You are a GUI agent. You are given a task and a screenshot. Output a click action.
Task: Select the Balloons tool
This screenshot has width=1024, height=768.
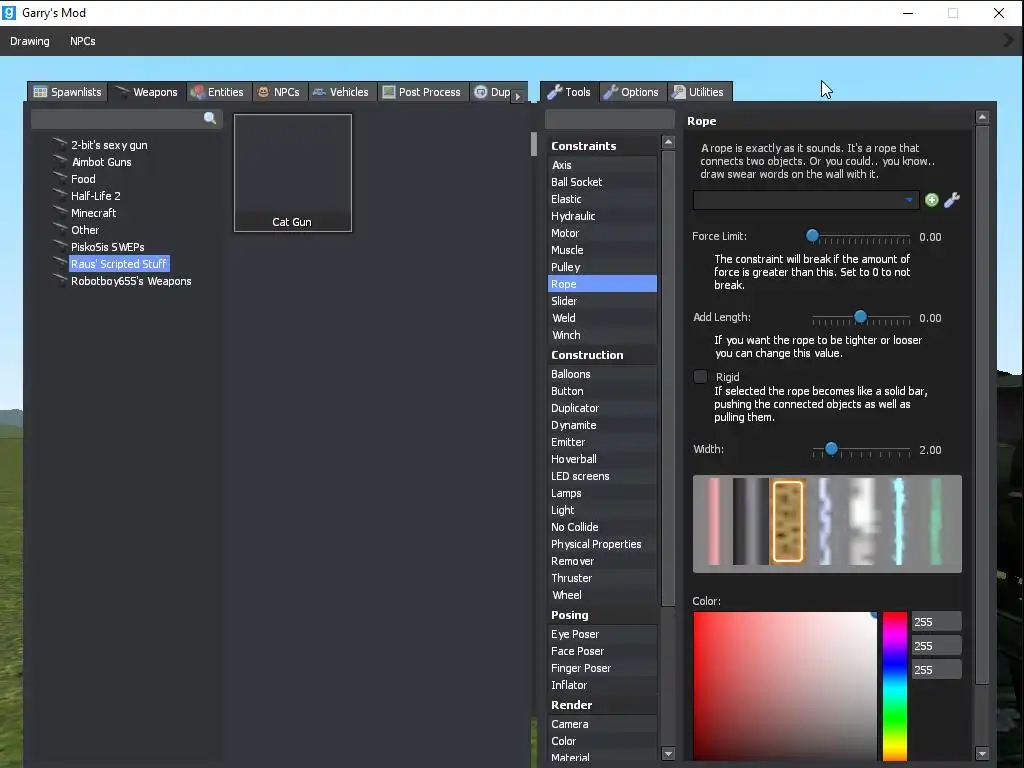602,374
